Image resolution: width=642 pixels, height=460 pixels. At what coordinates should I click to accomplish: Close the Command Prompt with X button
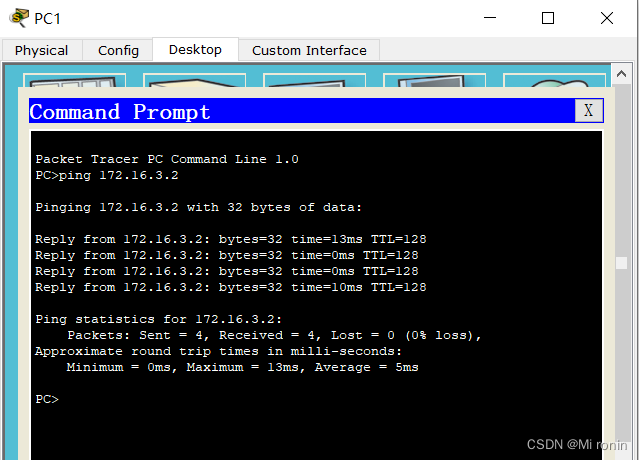588,110
